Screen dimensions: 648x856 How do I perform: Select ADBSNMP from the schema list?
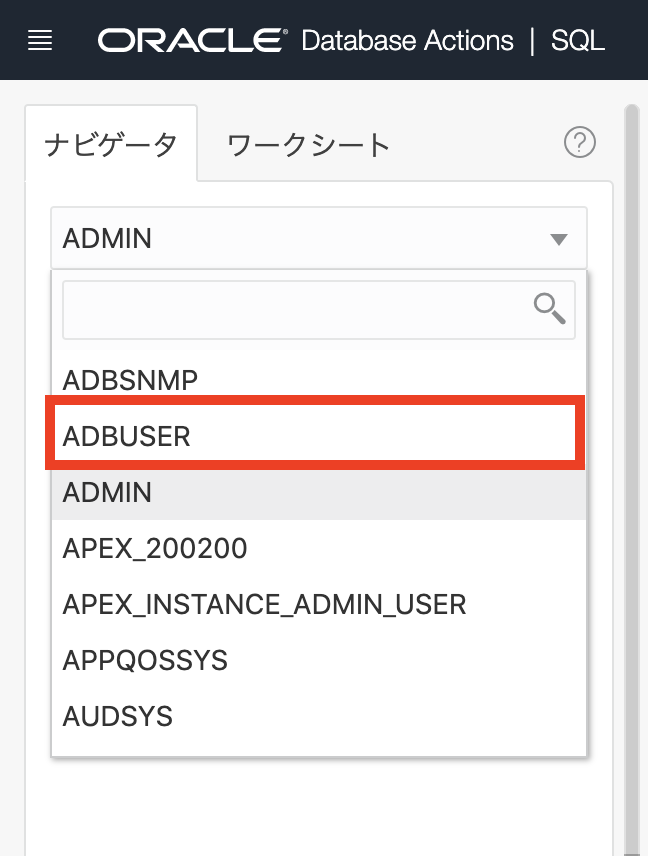tap(130, 380)
